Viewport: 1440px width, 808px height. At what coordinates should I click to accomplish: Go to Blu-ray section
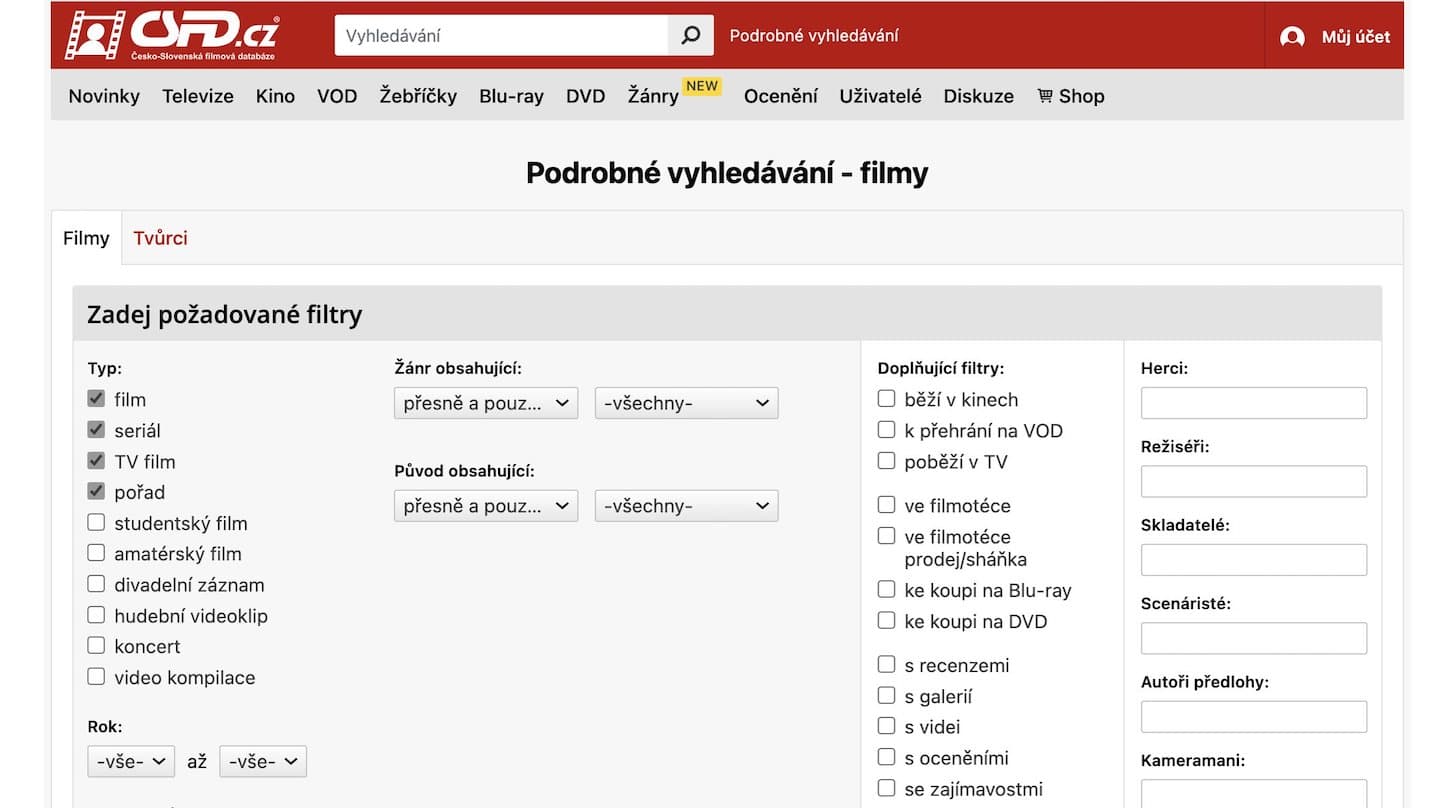(511, 96)
